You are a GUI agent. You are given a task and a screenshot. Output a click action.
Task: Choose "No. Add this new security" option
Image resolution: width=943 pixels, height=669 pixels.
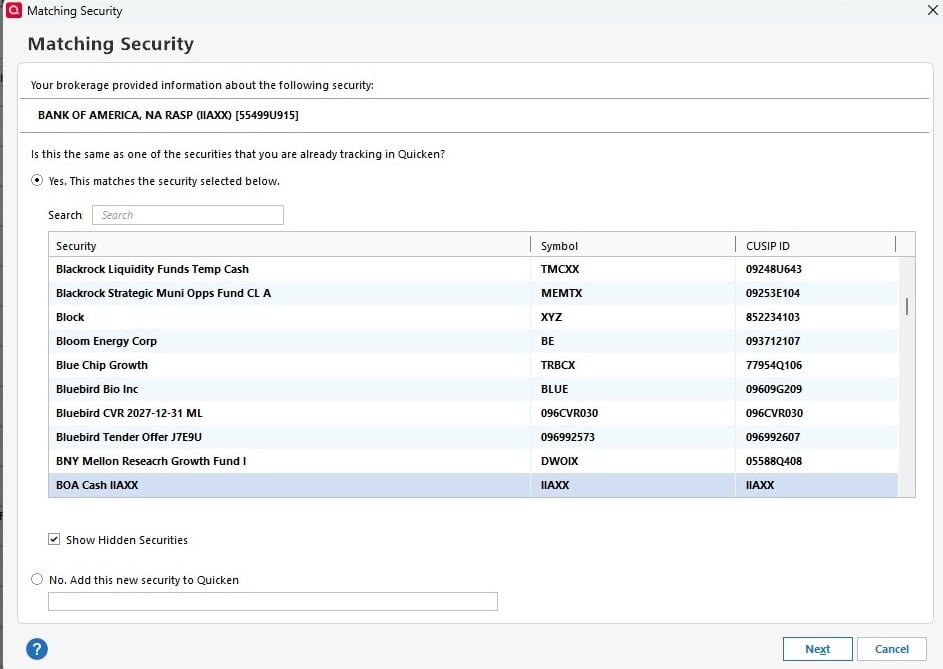pyautogui.click(x=38, y=579)
